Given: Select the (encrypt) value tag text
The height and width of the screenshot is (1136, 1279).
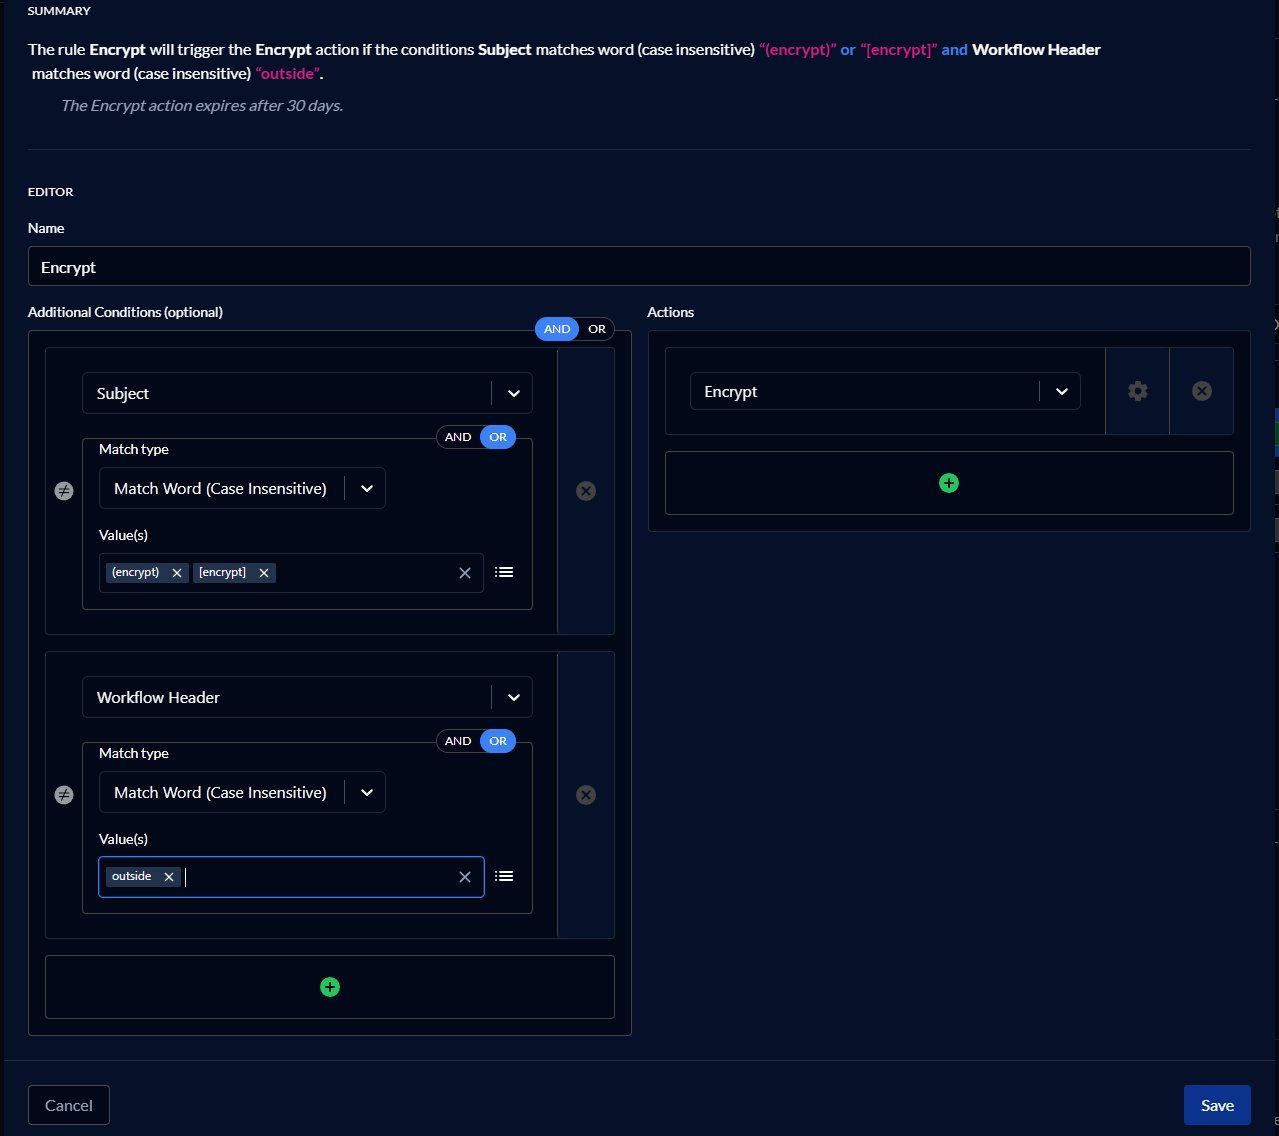Looking at the screenshot, I should tap(135, 573).
